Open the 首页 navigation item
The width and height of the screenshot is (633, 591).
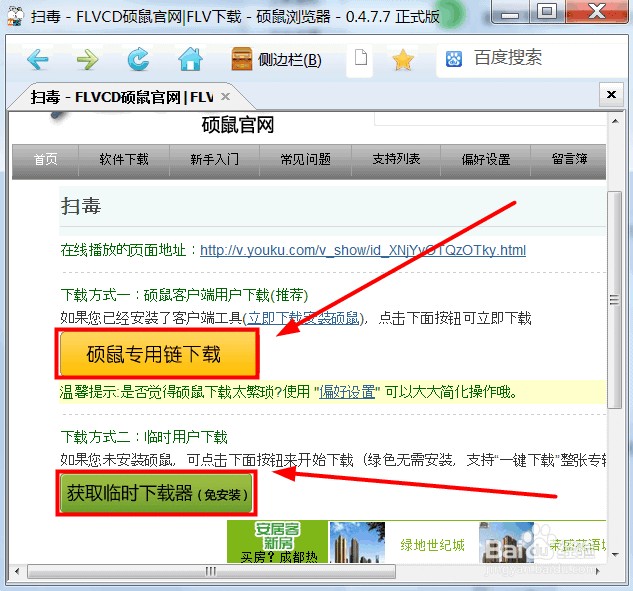click(x=45, y=159)
